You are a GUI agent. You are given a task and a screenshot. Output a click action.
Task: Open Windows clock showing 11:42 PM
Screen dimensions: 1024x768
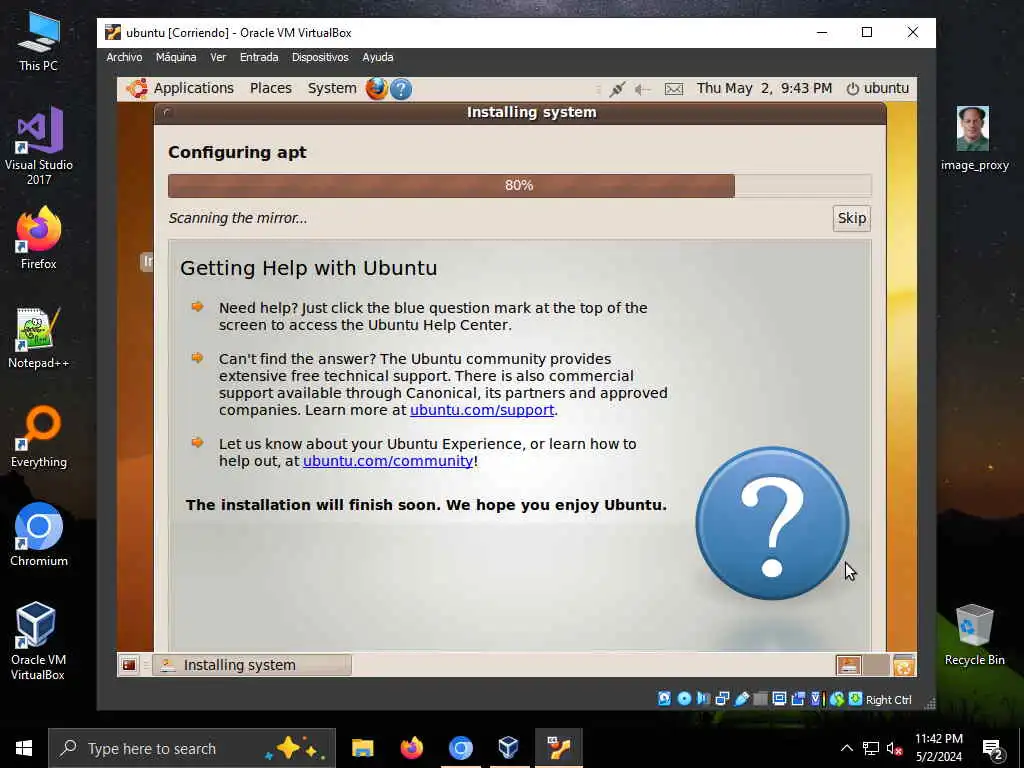(938, 748)
